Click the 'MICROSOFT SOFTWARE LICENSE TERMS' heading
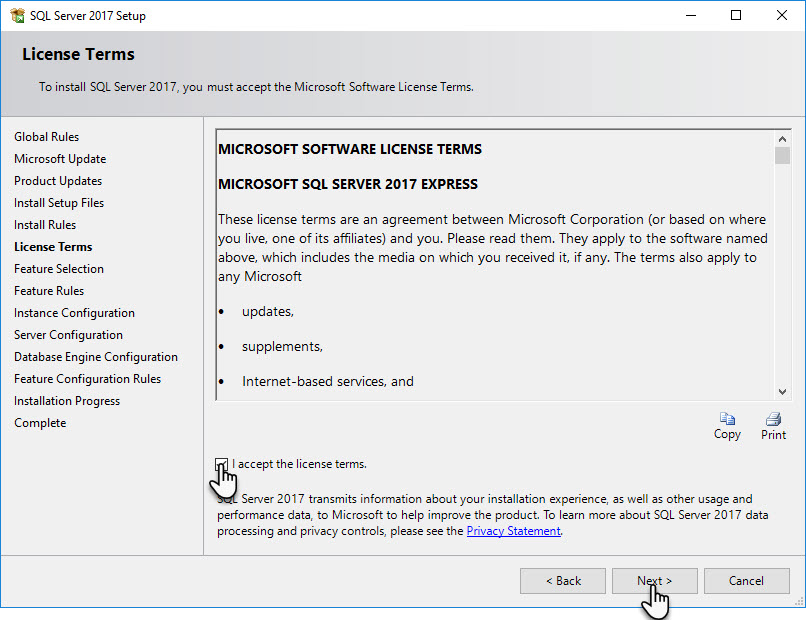 tap(350, 149)
